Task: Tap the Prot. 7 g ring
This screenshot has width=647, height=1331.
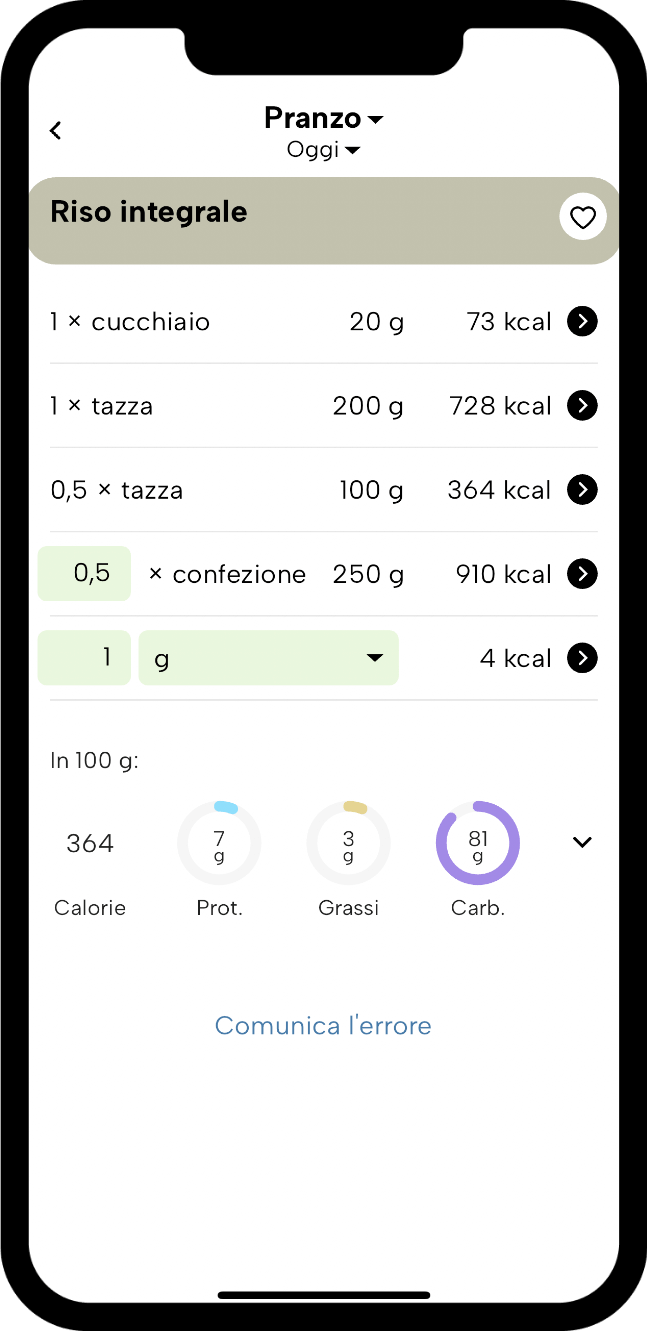Action: pos(219,843)
